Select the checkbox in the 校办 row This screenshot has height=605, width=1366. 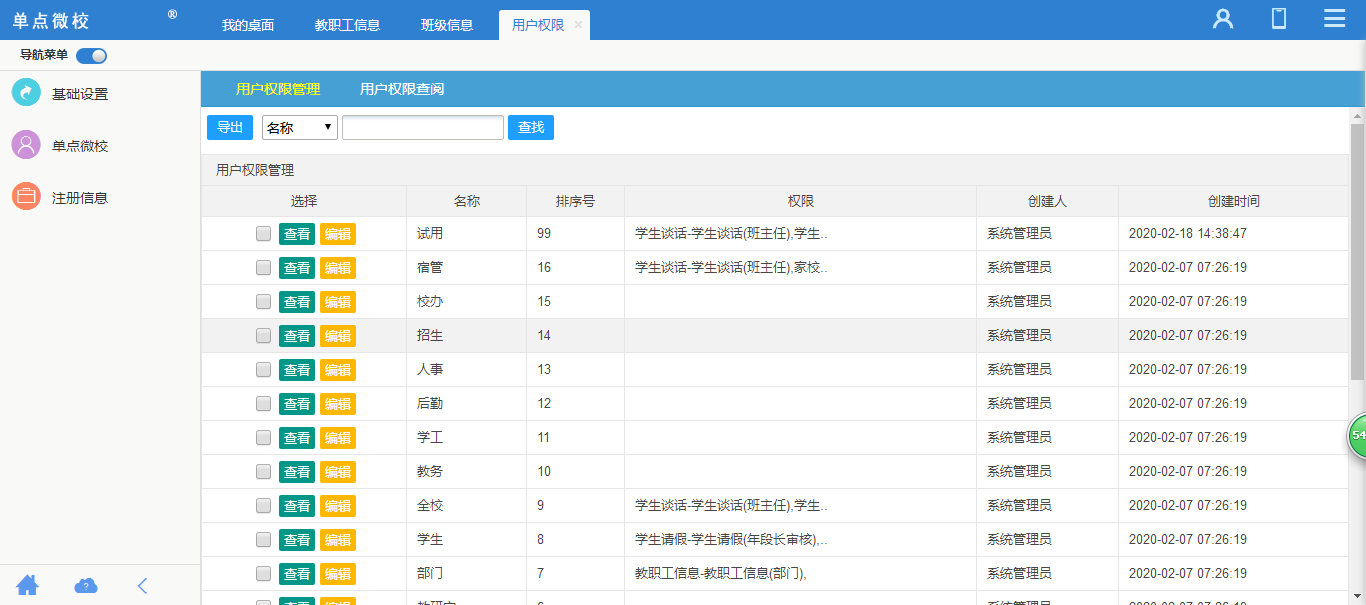263,302
